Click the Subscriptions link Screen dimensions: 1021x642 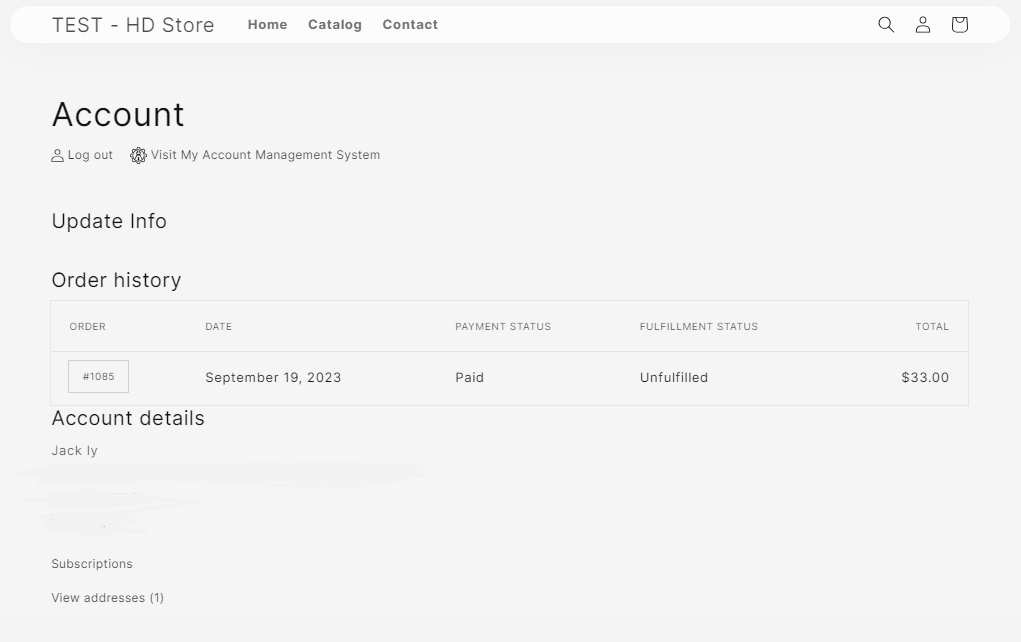click(91, 564)
